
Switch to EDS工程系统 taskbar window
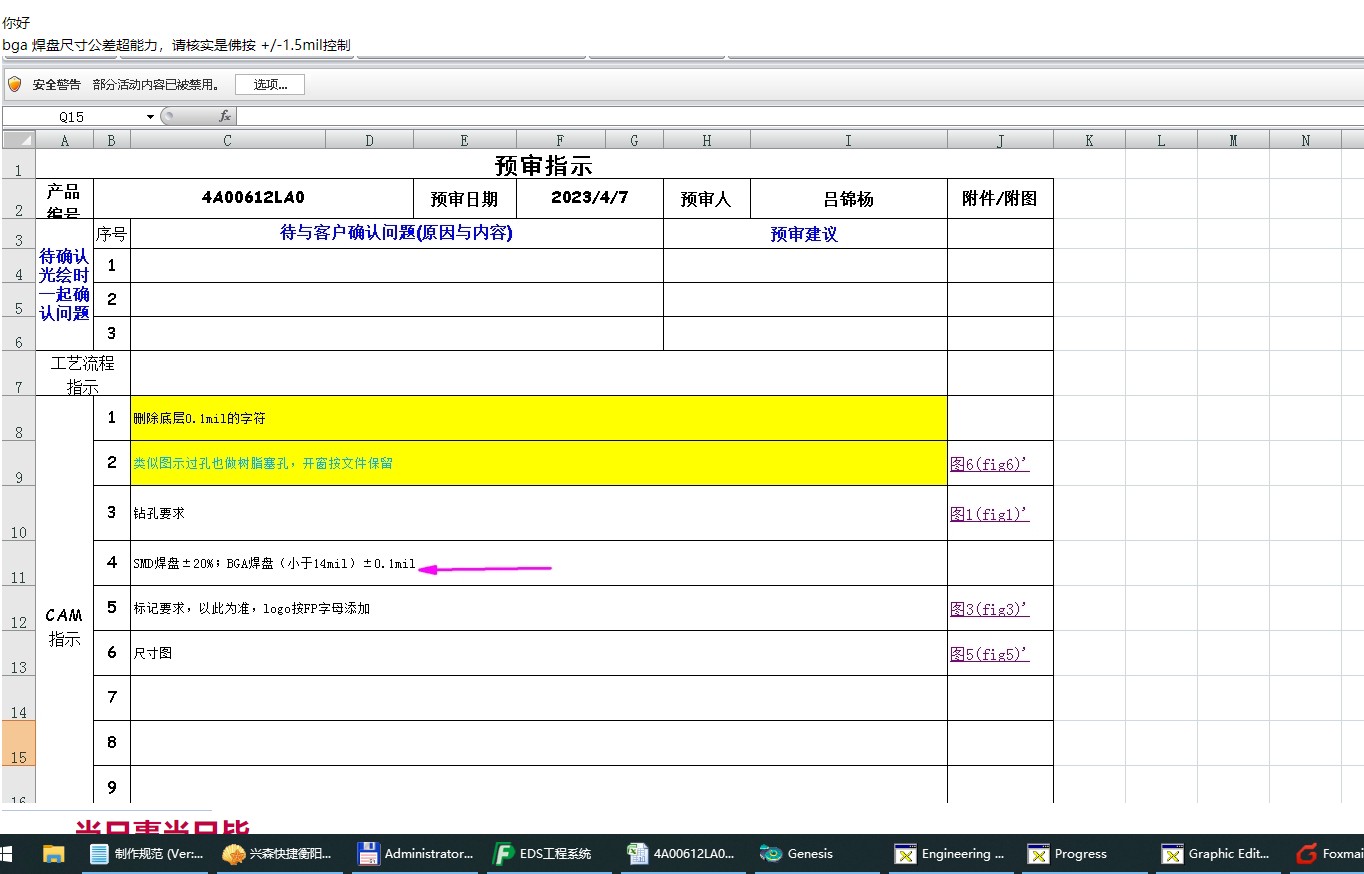coord(547,854)
